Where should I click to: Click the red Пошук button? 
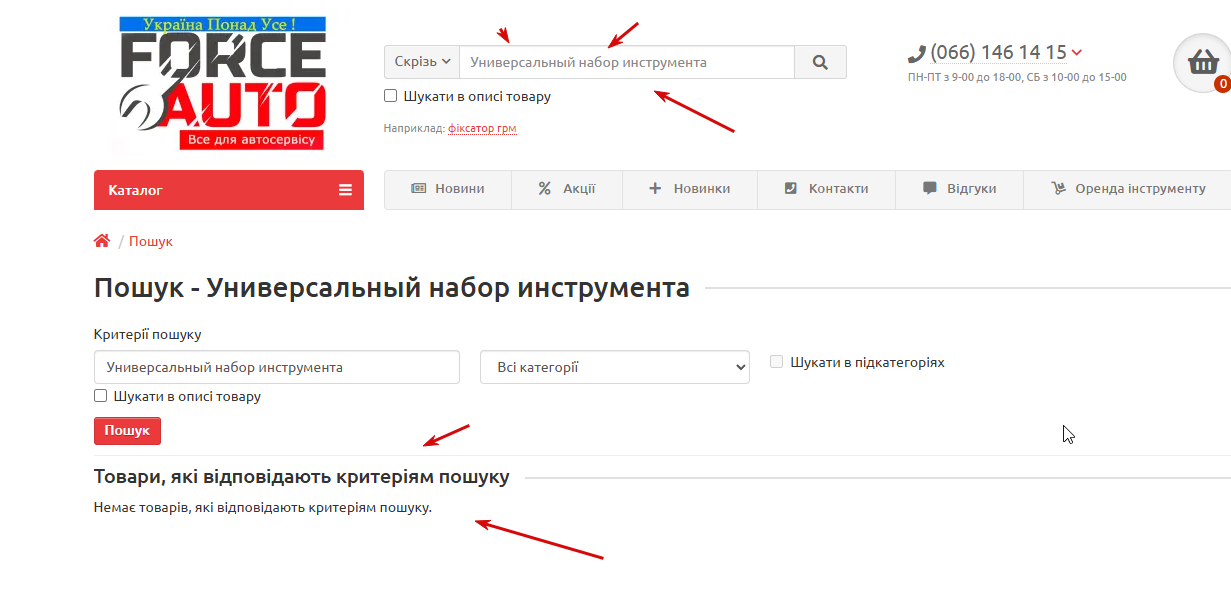tap(127, 431)
